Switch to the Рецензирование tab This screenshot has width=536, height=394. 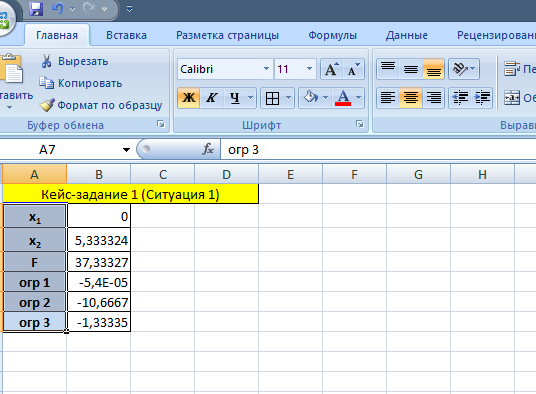(496, 35)
